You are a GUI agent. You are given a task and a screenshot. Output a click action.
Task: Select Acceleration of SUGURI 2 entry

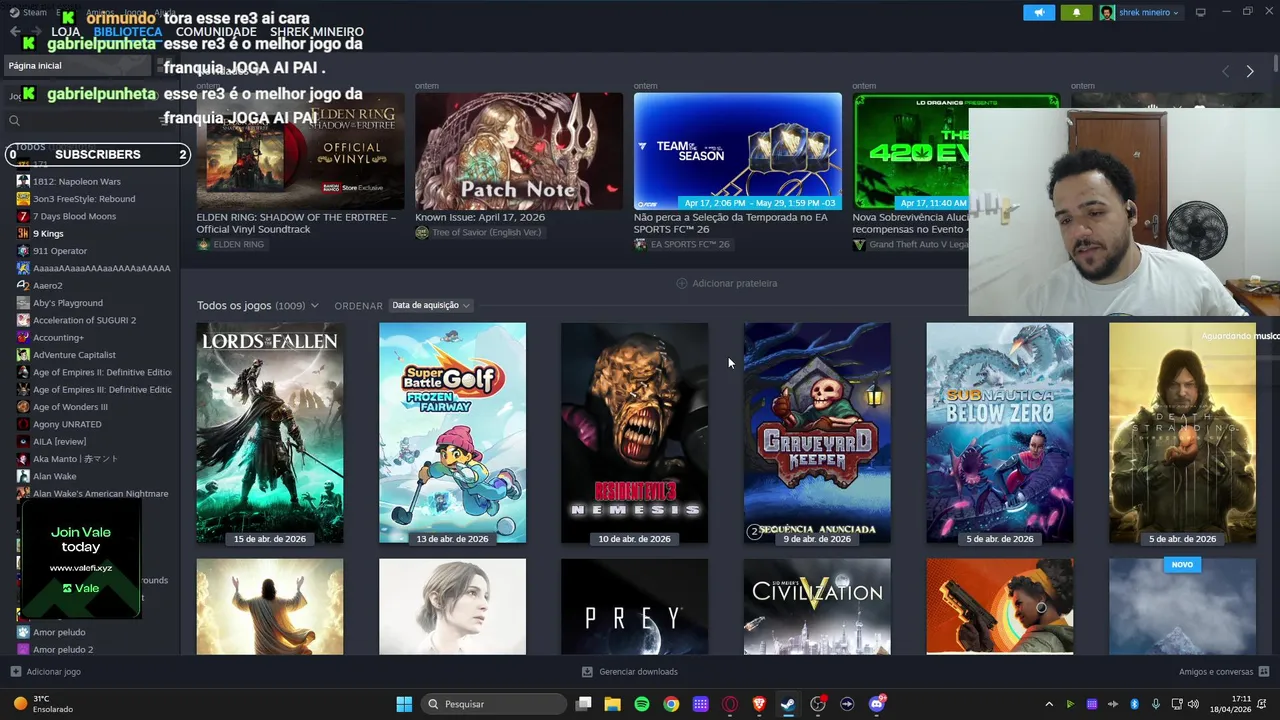pyautogui.click(x=84, y=320)
